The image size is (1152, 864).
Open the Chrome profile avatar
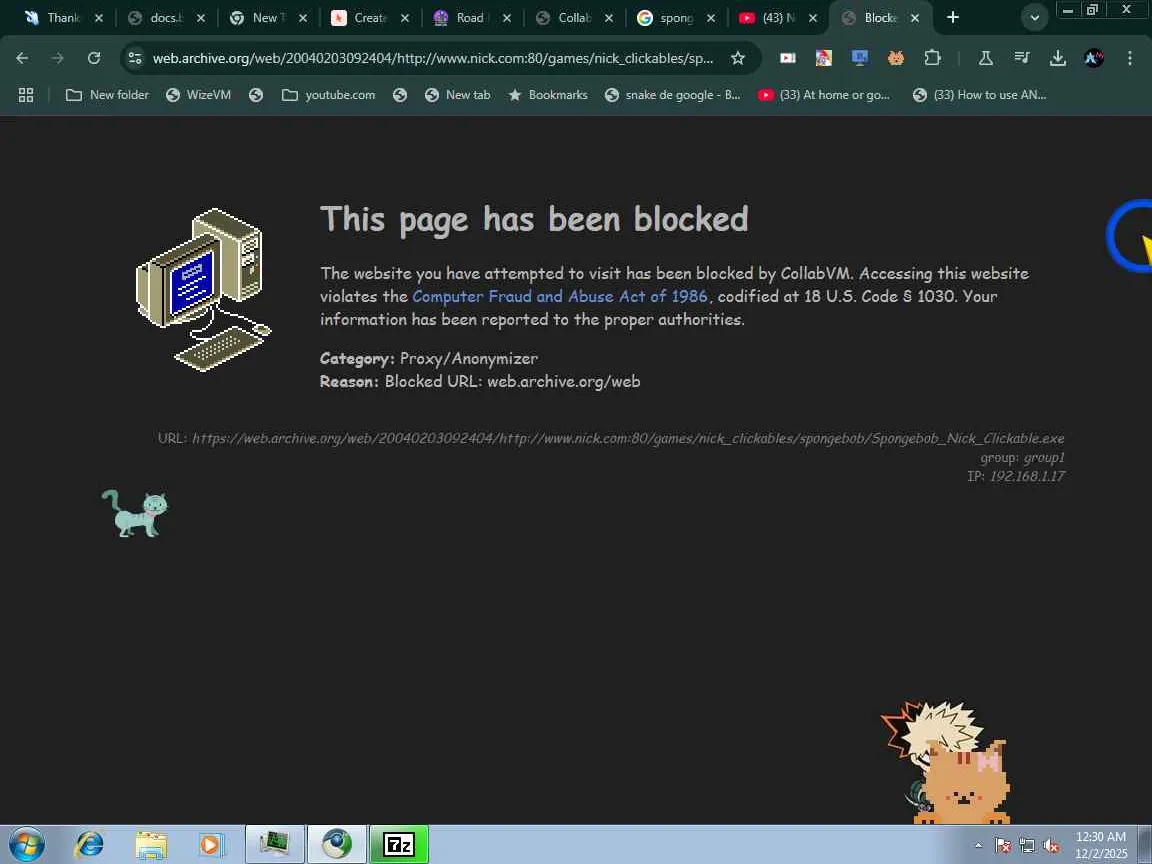[1094, 58]
